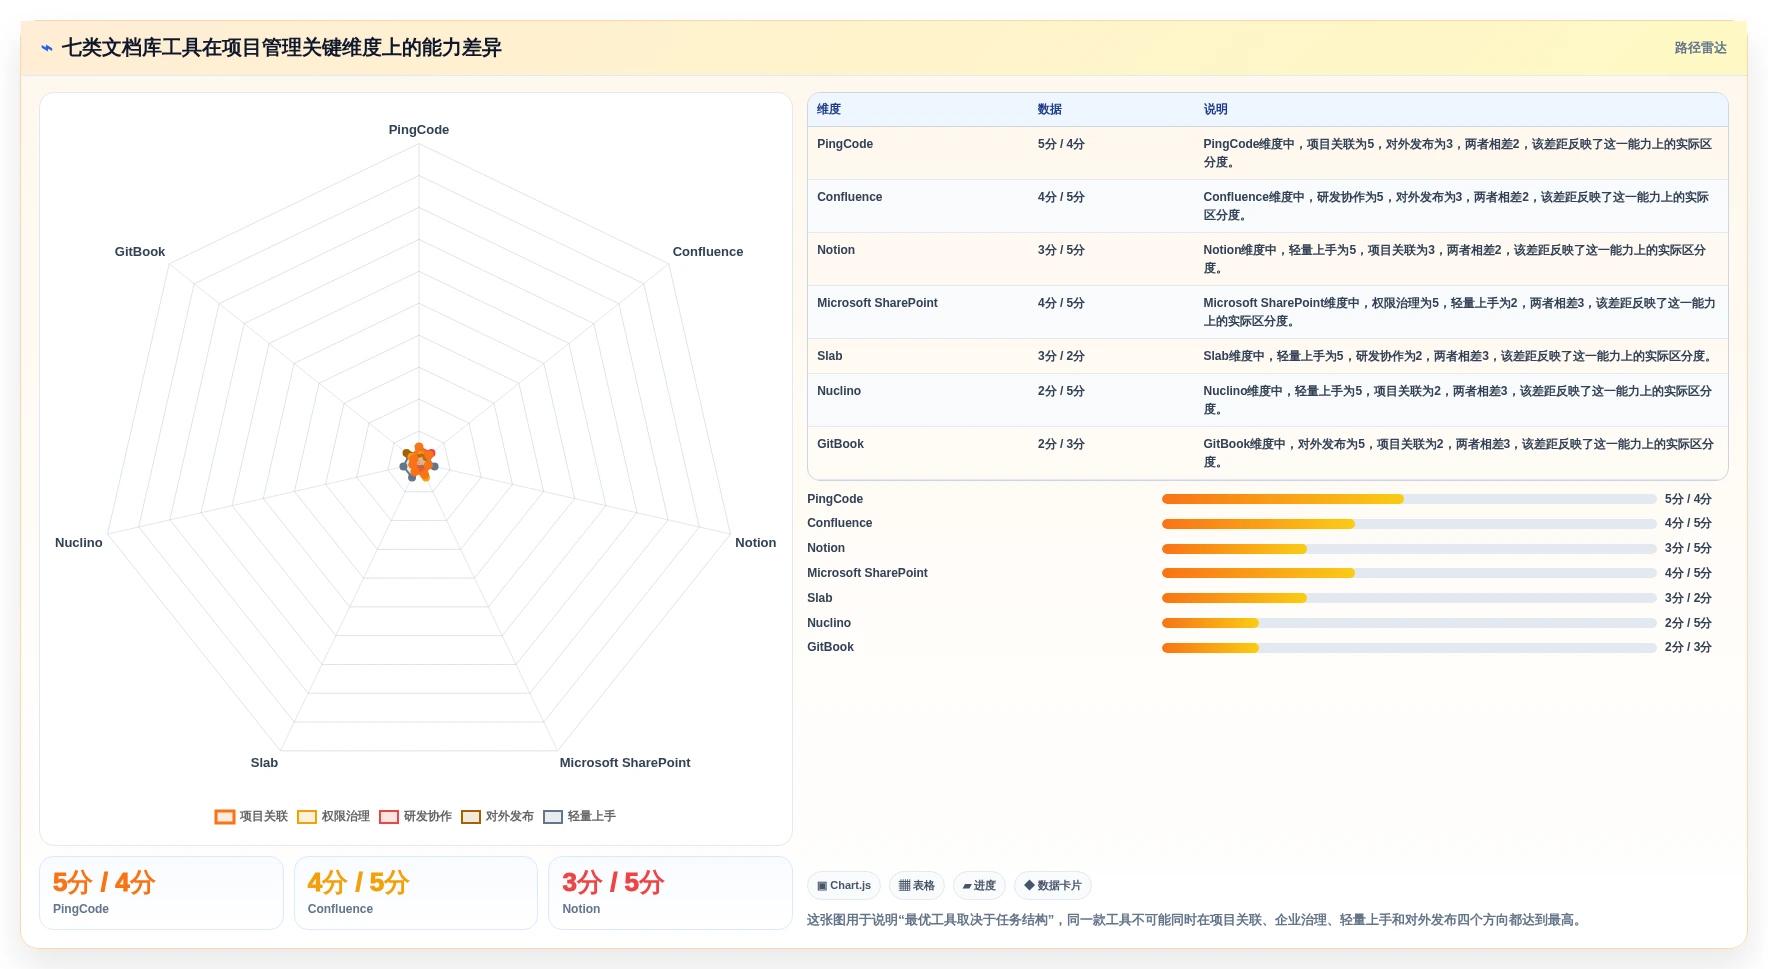1768x969 pixels.
Task: Select the Nuclino table row name
Action: [839, 391]
